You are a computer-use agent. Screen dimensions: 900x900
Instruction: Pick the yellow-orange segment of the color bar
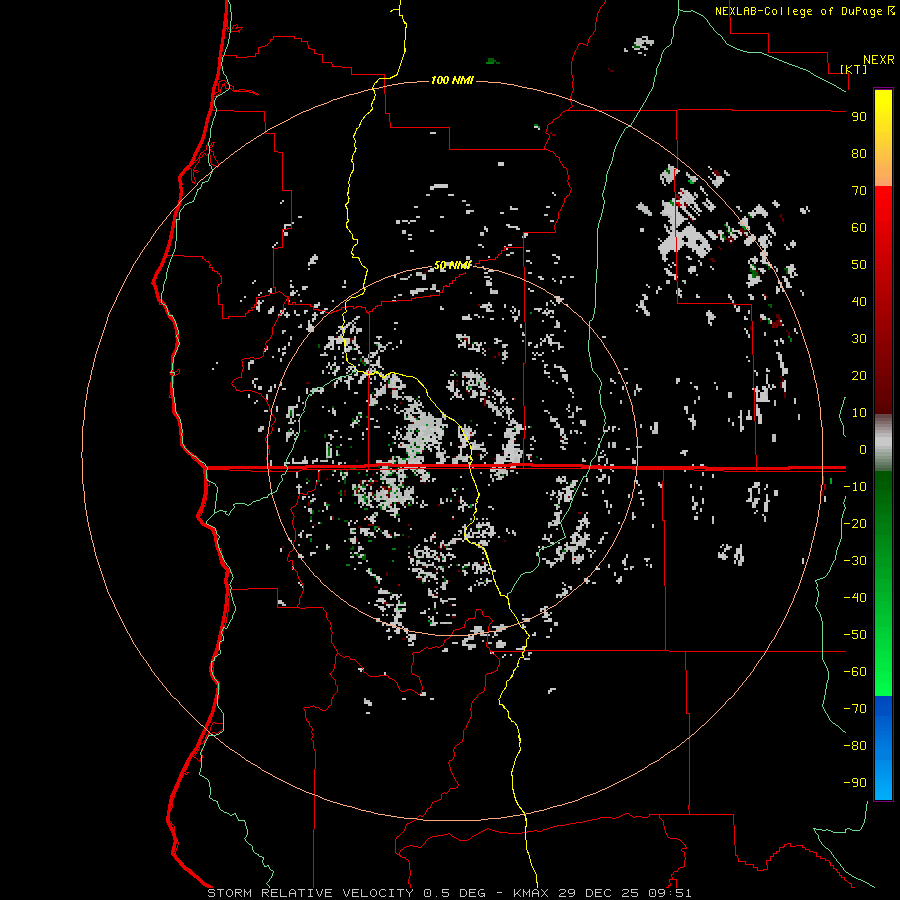pyautogui.click(x=883, y=138)
